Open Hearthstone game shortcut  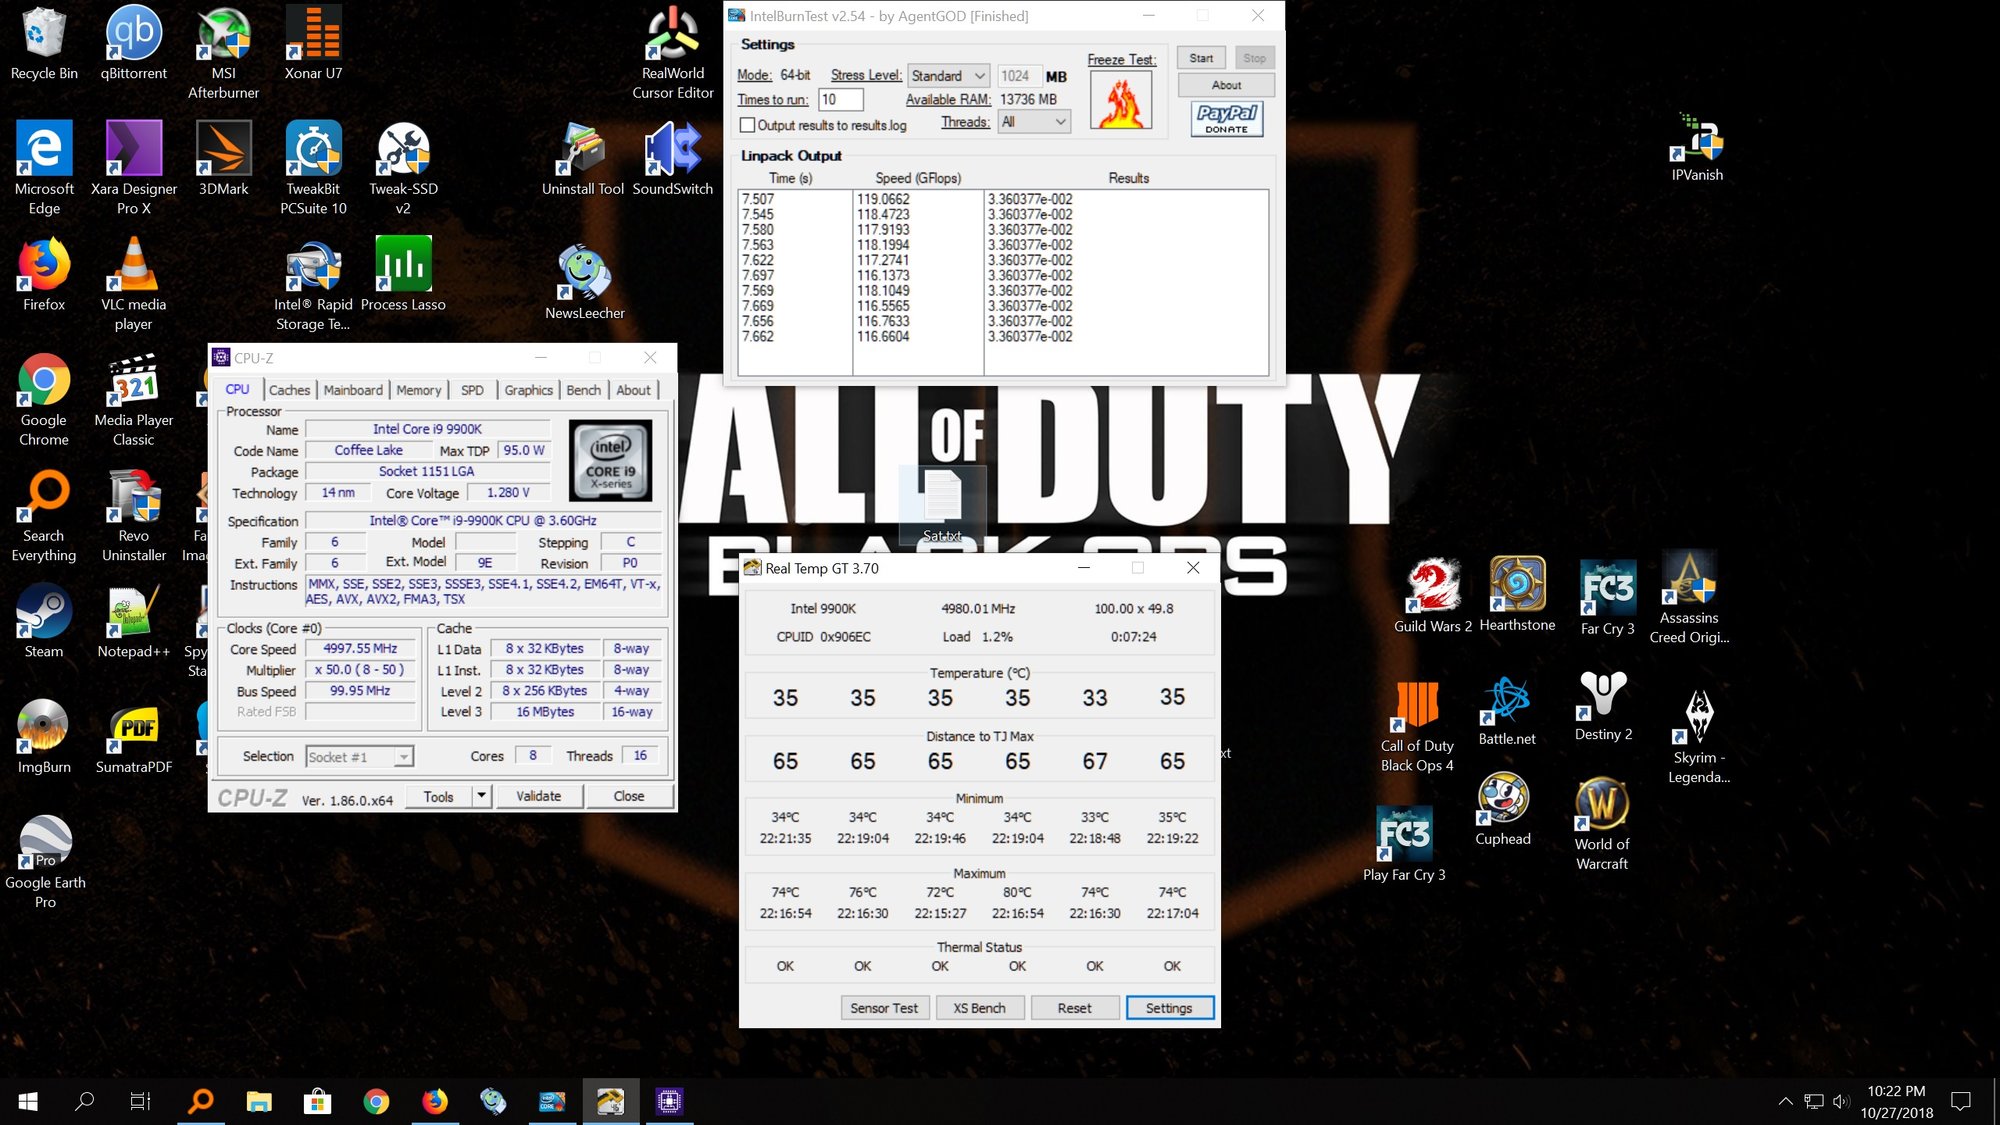coord(1517,585)
